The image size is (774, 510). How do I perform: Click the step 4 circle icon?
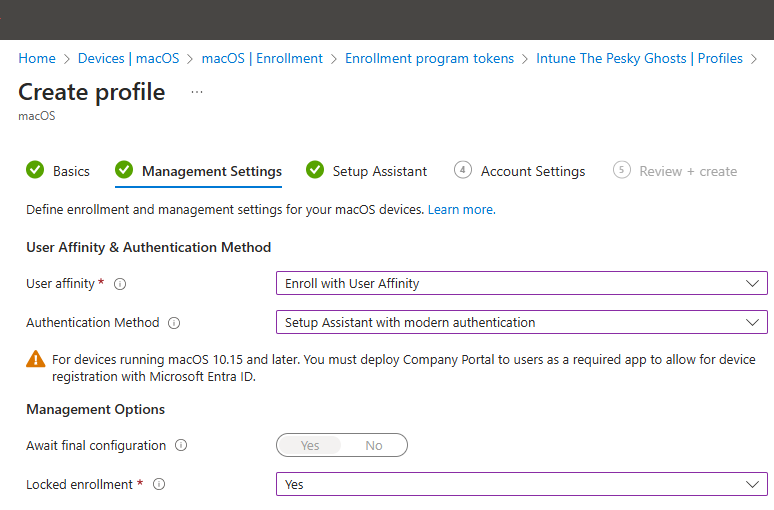[x=462, y=171]
